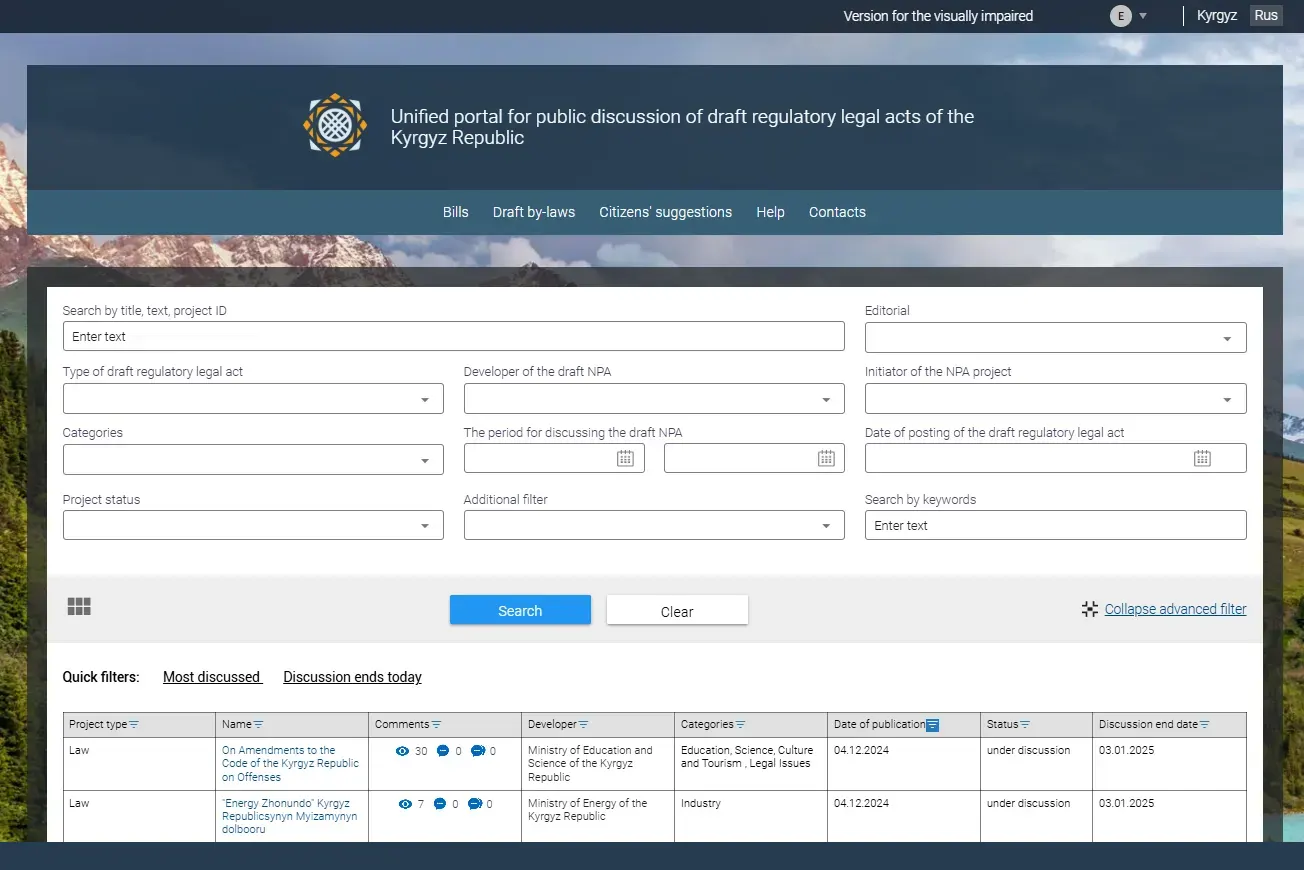Viewport: 1304px width, 870px height.
Task: Open posting date calendar icon
Action: coord(1202,458)
